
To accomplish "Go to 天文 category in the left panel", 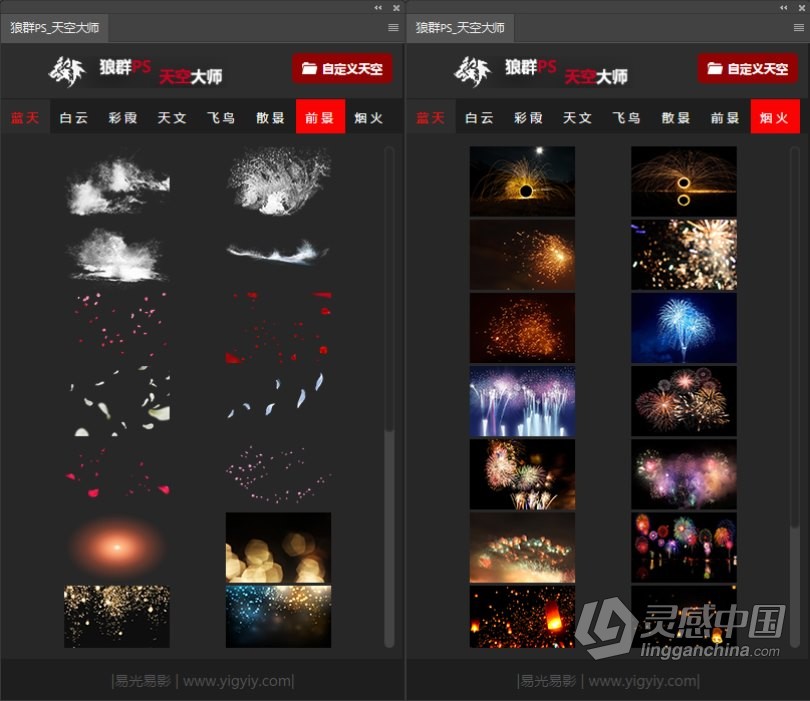I will pos(172,117).
